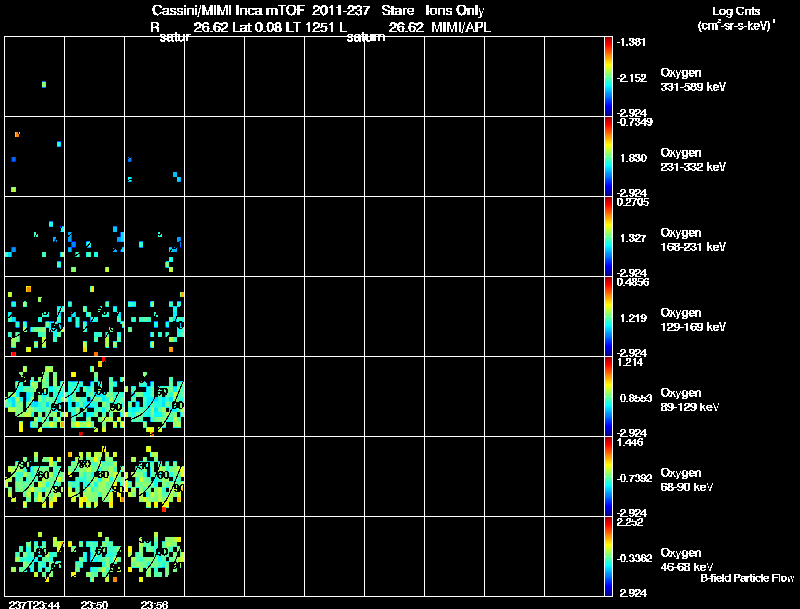Click the 331-589 keV image panel at 23:44
800x609 pixels.
point(35,77)
